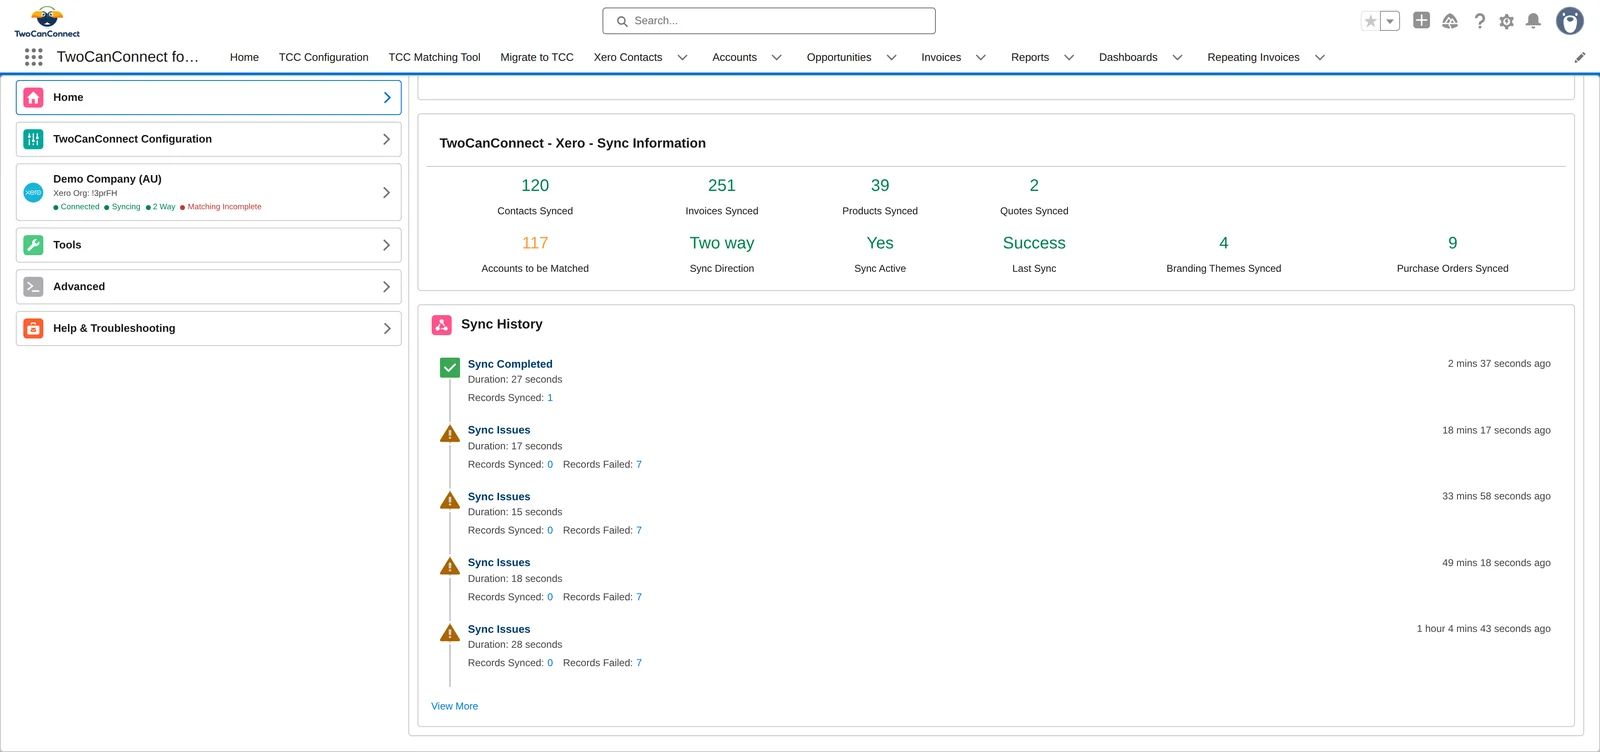Open the Favorites list dropdown arrow
The height and width of the screenshot is (752, 1600).
[1390, 21]
